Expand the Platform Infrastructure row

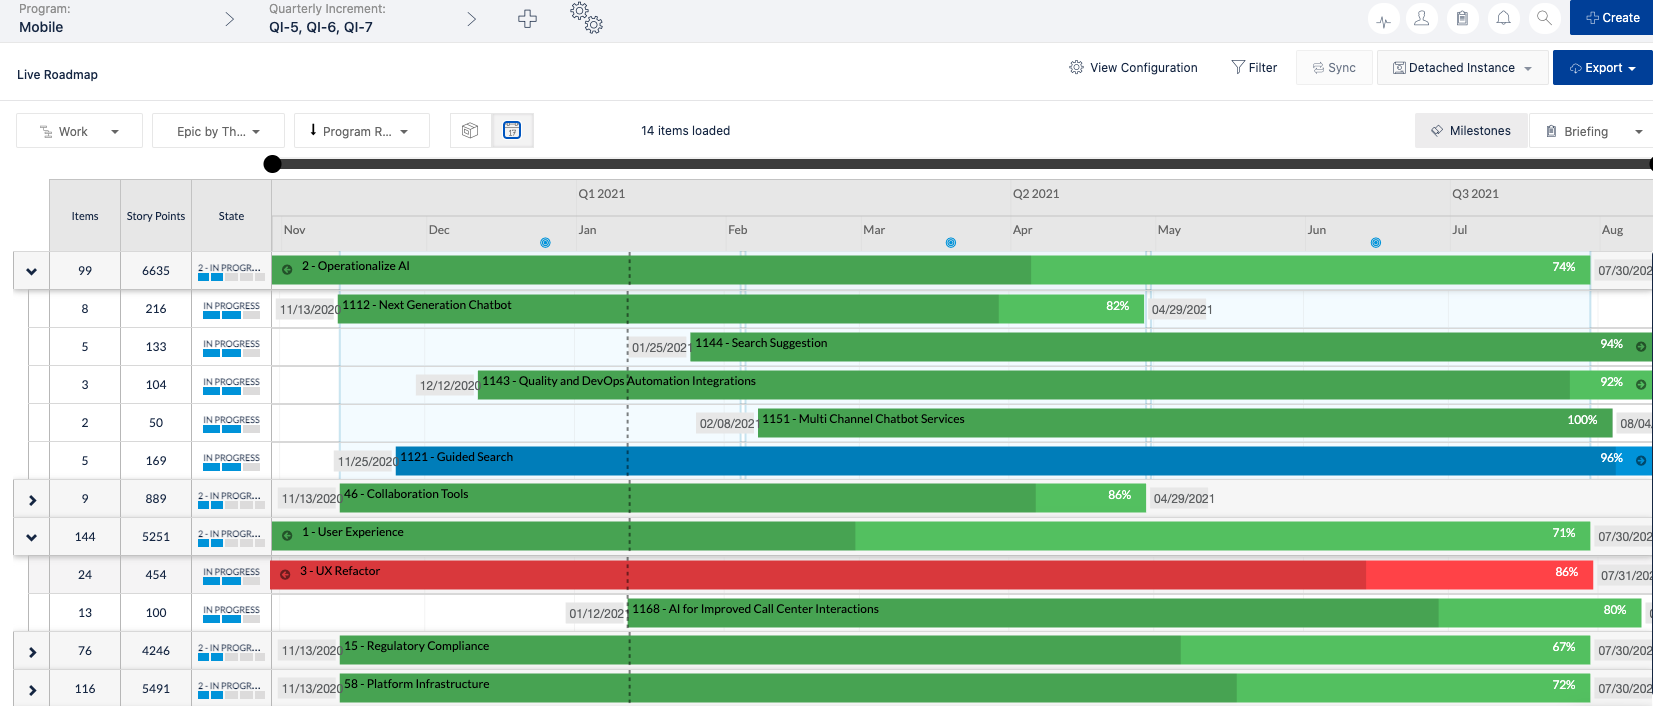pyautogui.click(x=32, y=689)
